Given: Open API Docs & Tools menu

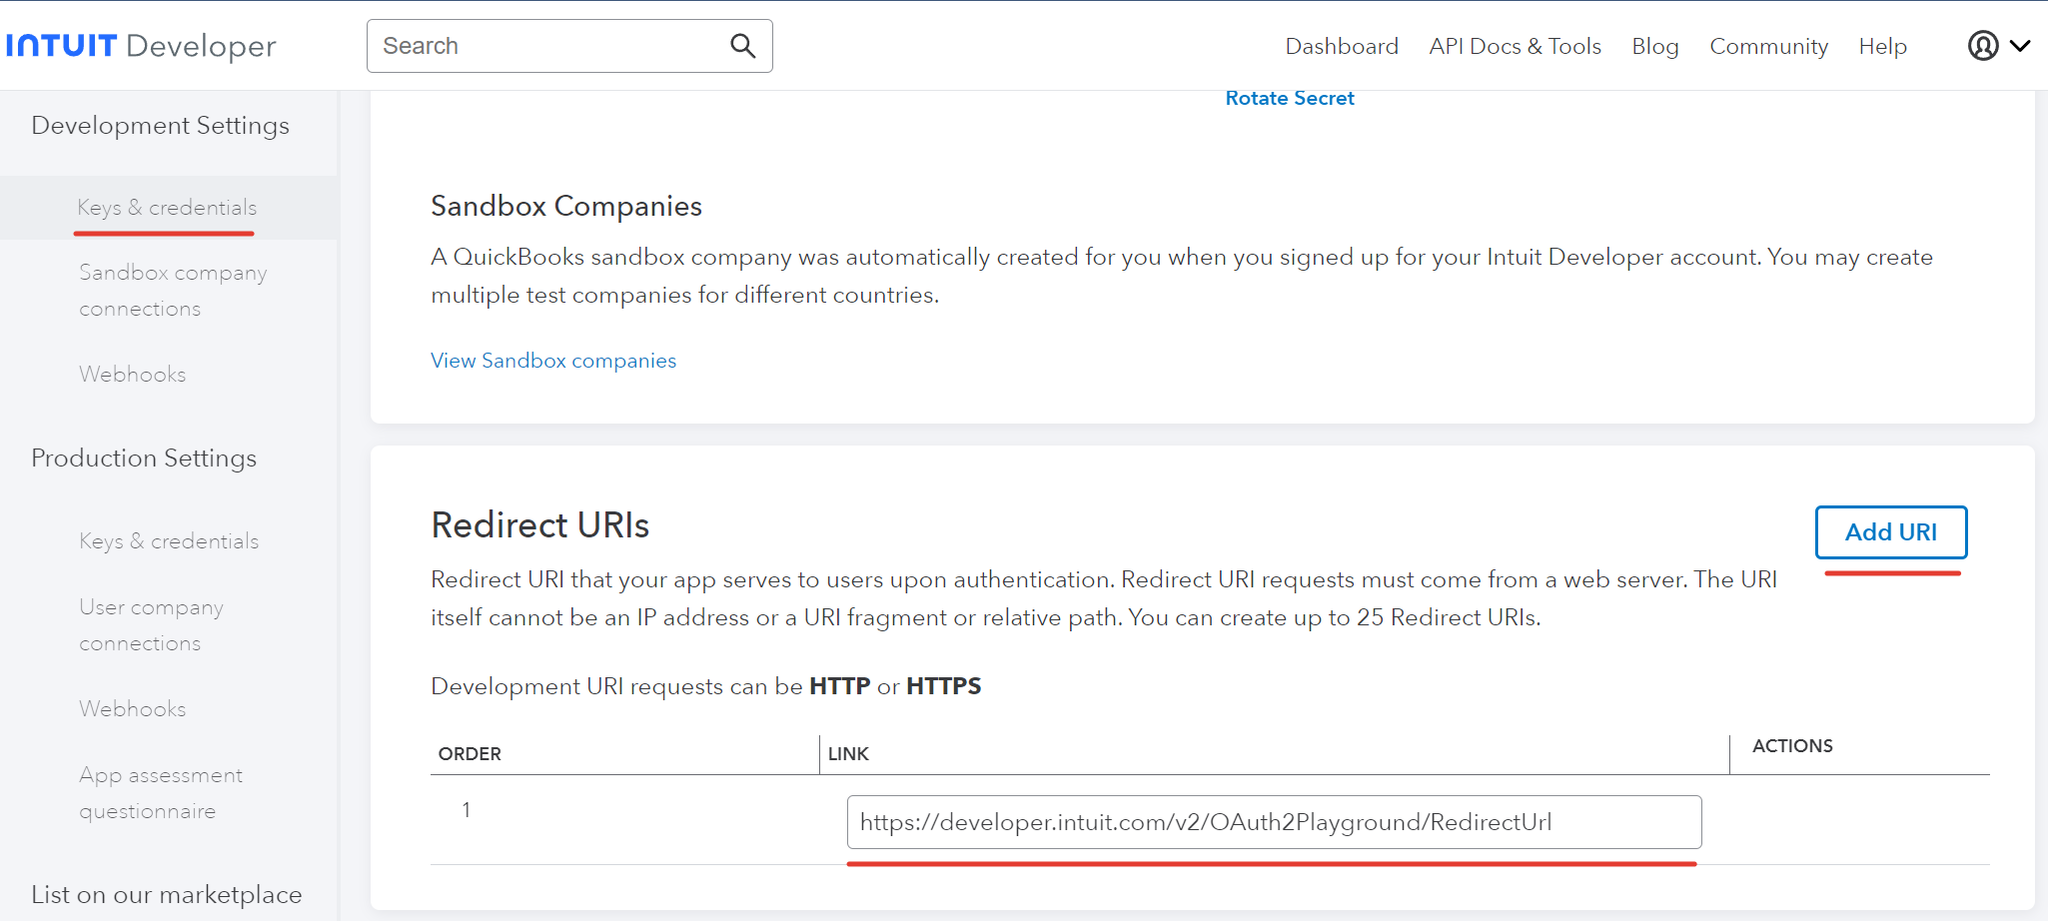Looking at the screenshot, I should pos(1514,46).
